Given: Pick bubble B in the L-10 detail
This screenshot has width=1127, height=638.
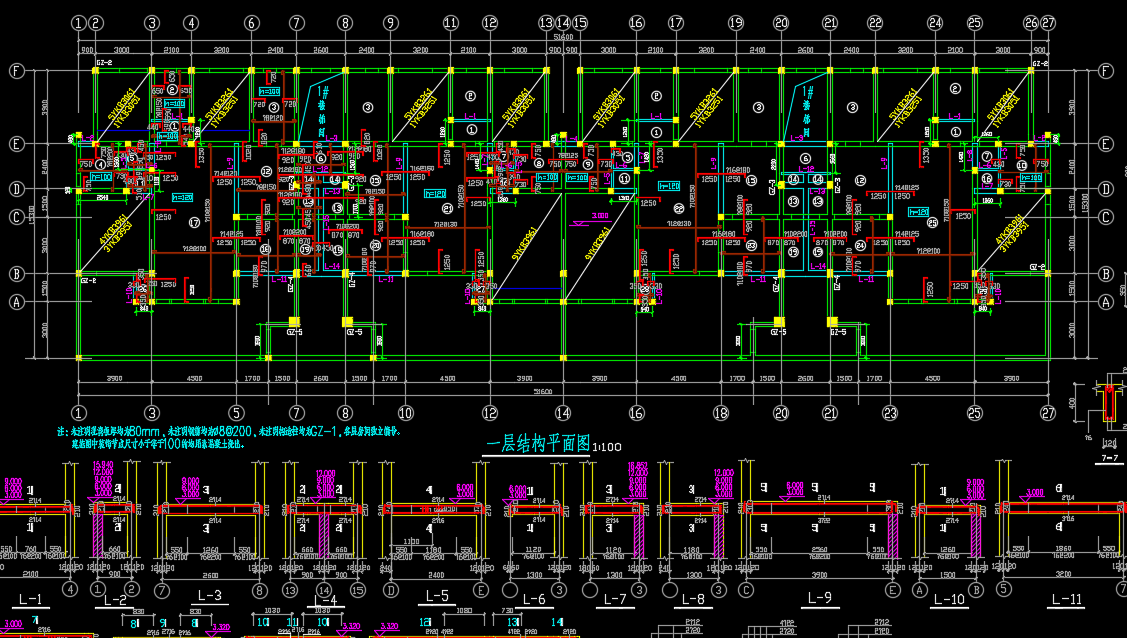Looking at the screenshot, I should pyautogui.click(x=975, y=591).
